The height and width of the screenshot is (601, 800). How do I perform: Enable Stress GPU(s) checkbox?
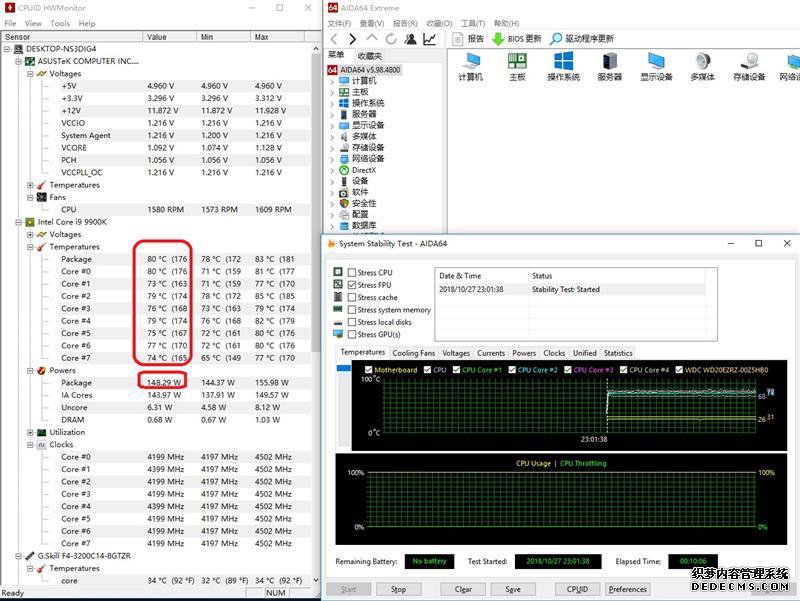pyautogui.click(x=352, y=334)
